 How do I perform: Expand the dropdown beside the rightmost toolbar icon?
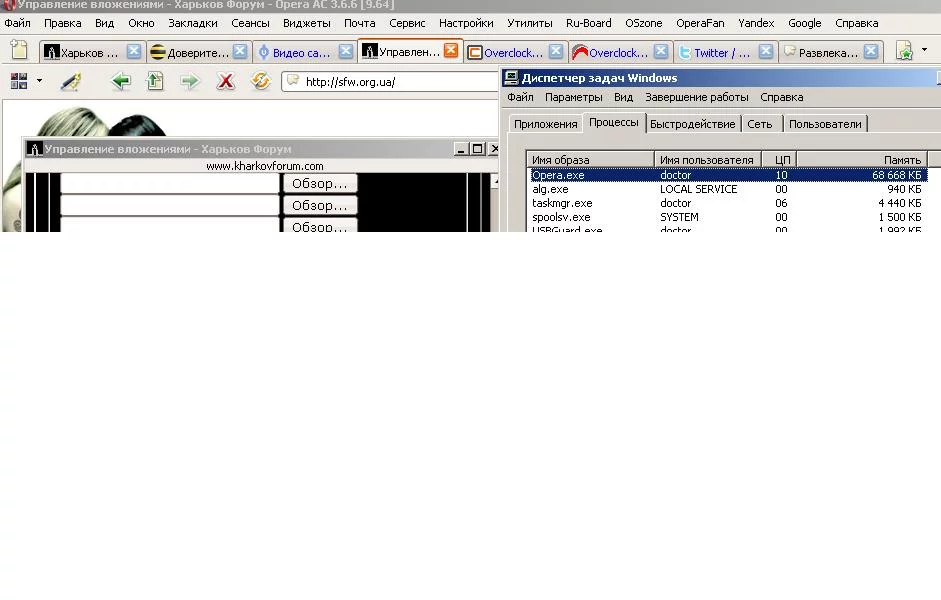924,48
